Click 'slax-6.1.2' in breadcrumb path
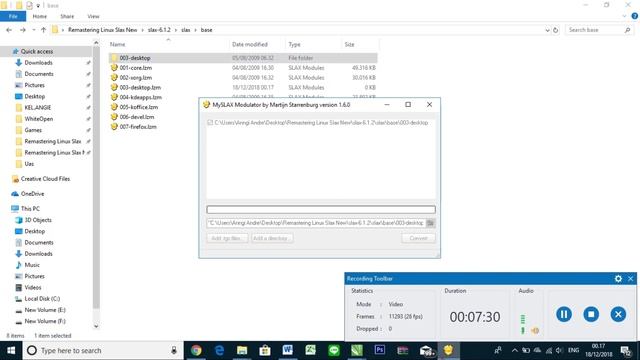 159,30
